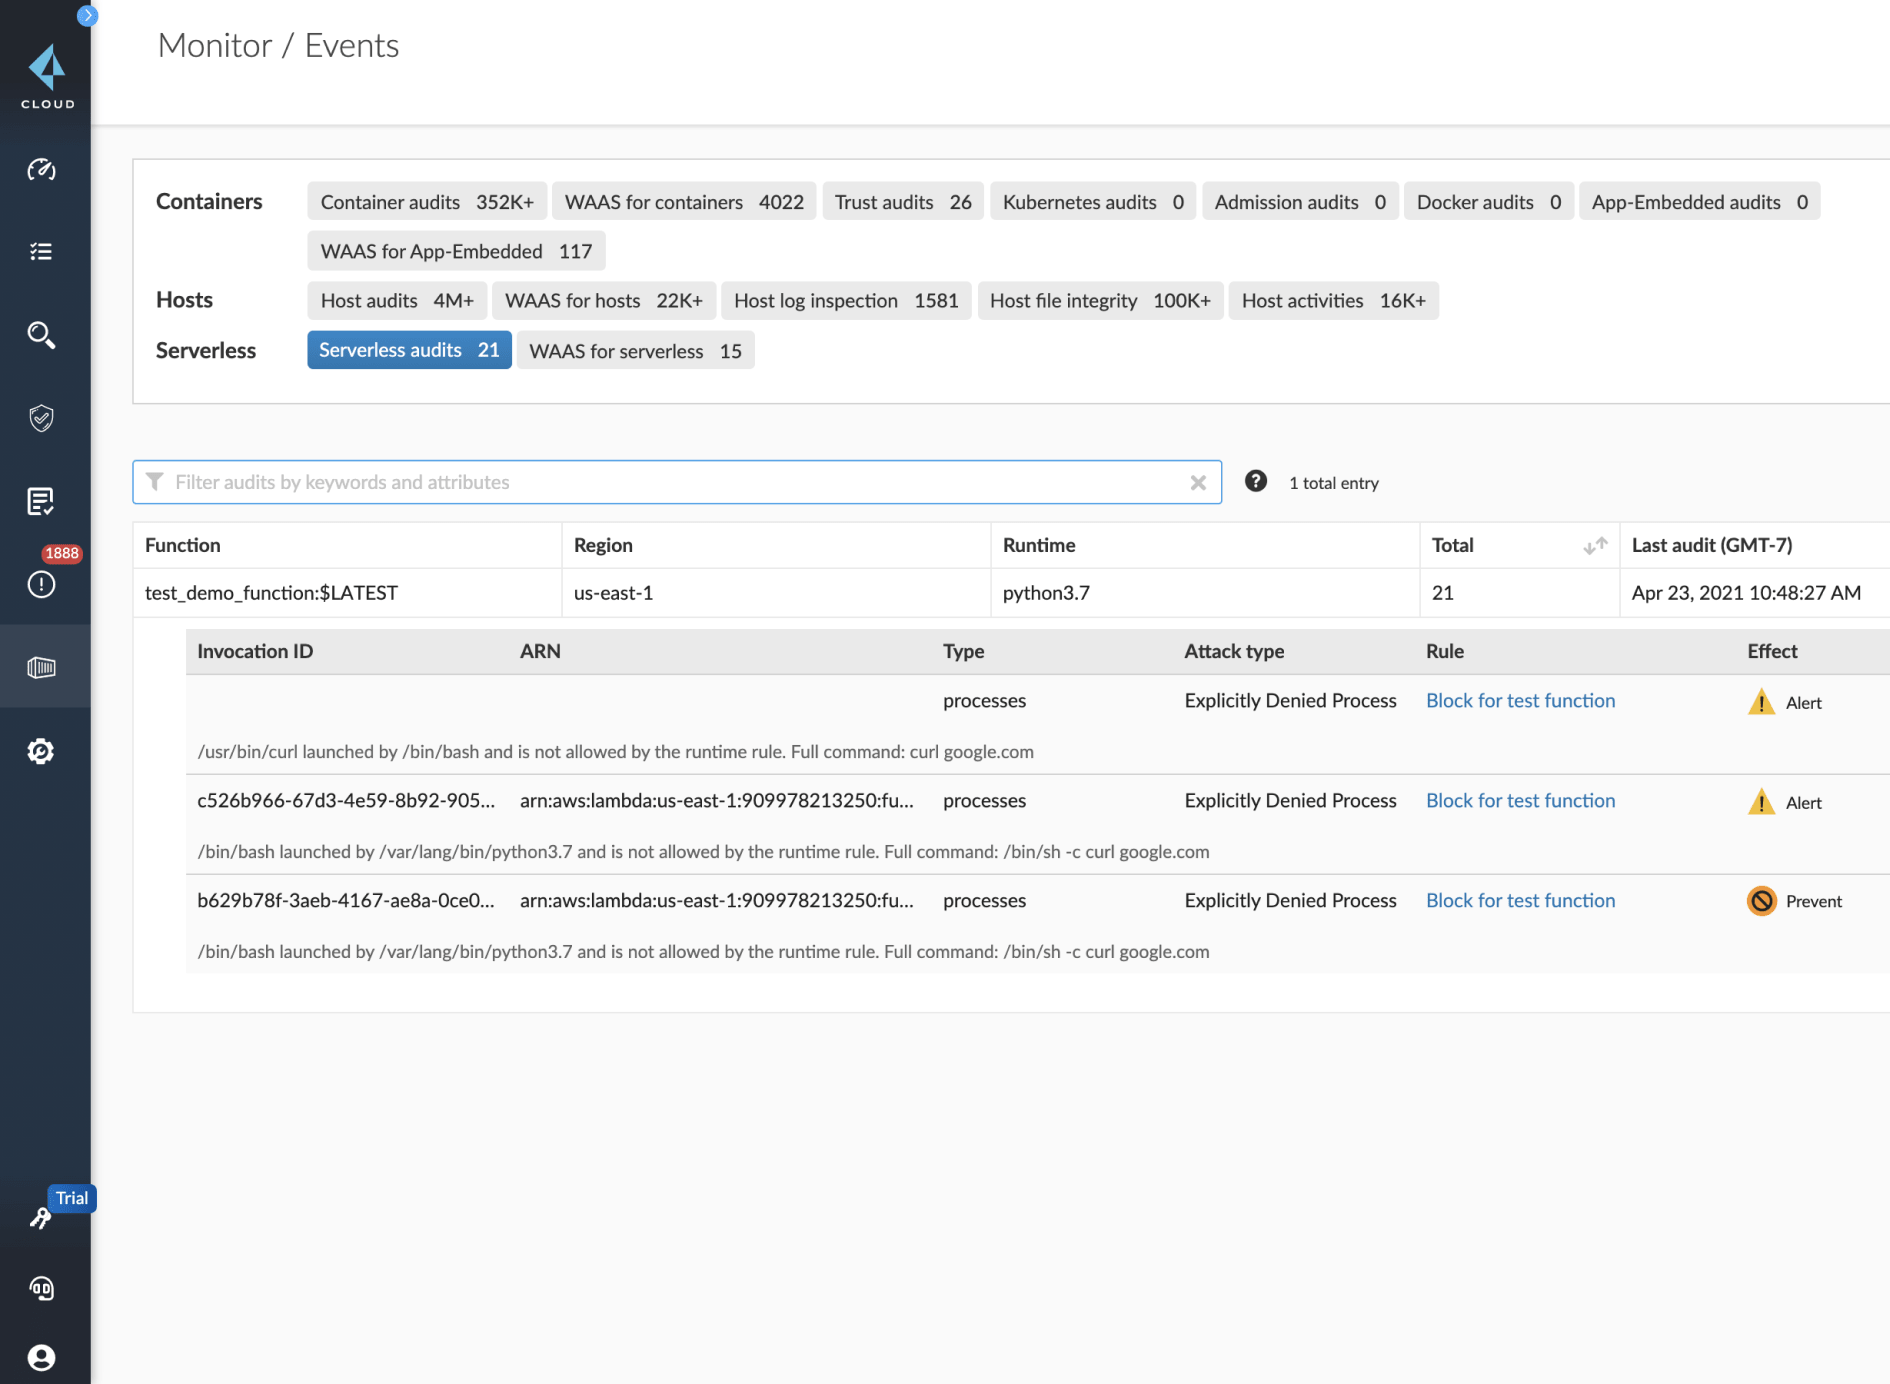Viewport: 1890px width, 1384px height.
Task: Select the Container audits tab
Action: point(427,202)
